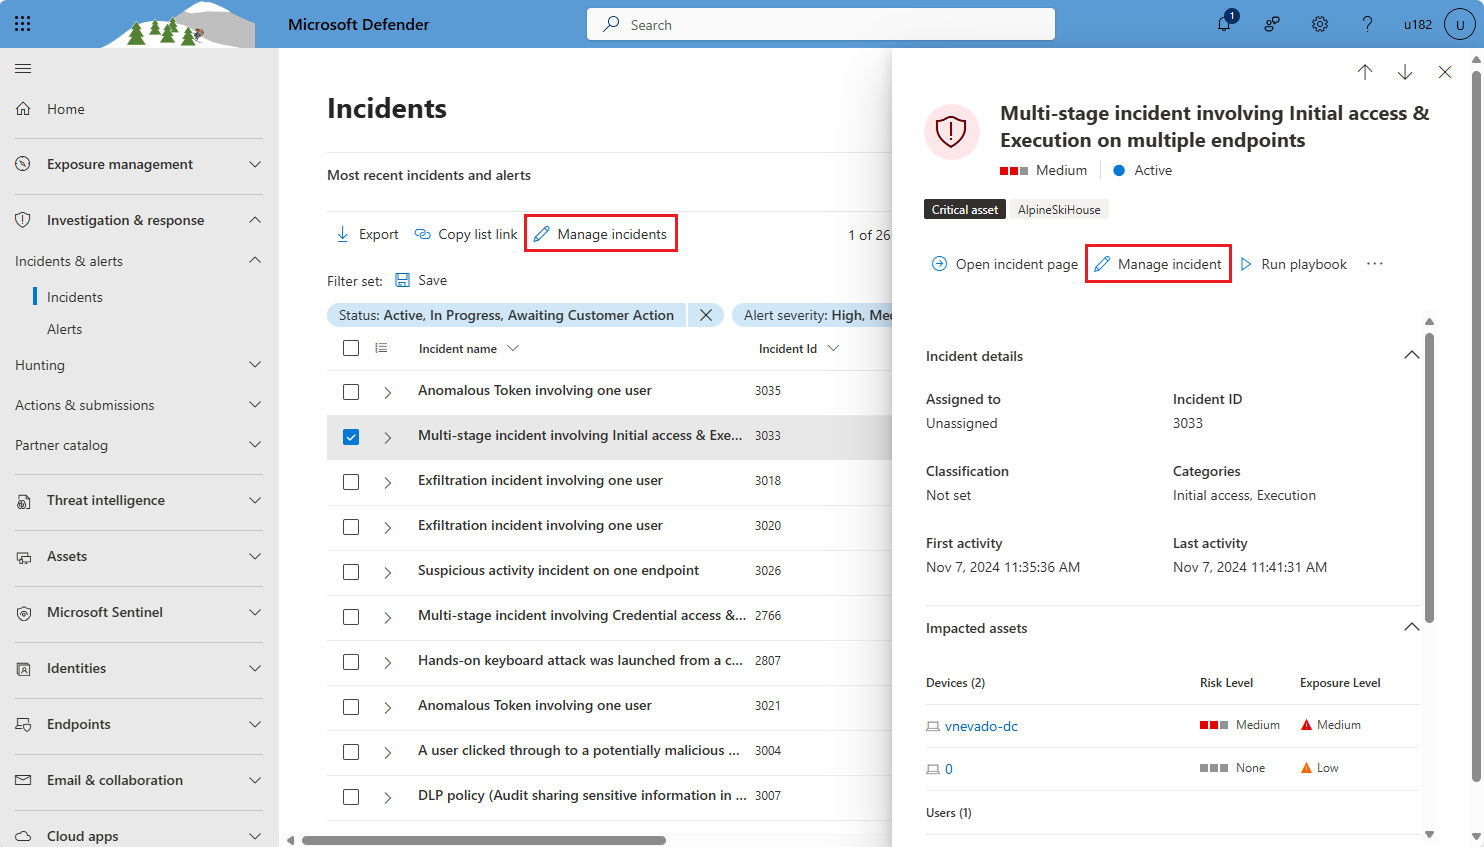This screenshot has width=1484, height=847.
Task: Toggle the left navigation hamburger menu
Action: 23,69
